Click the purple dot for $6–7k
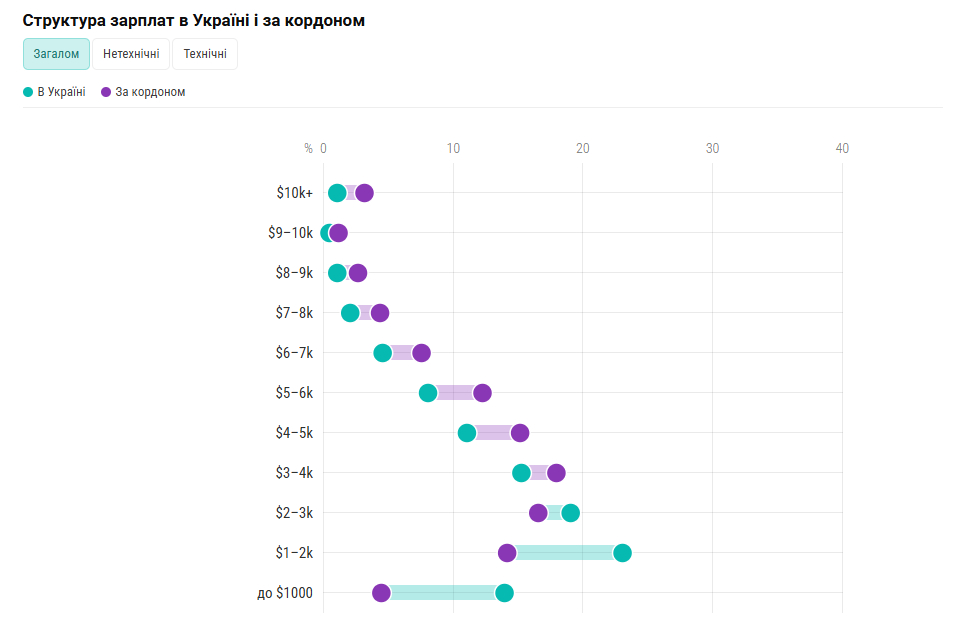The height and width of the screenshot is (643, 960). click(421, 353)
